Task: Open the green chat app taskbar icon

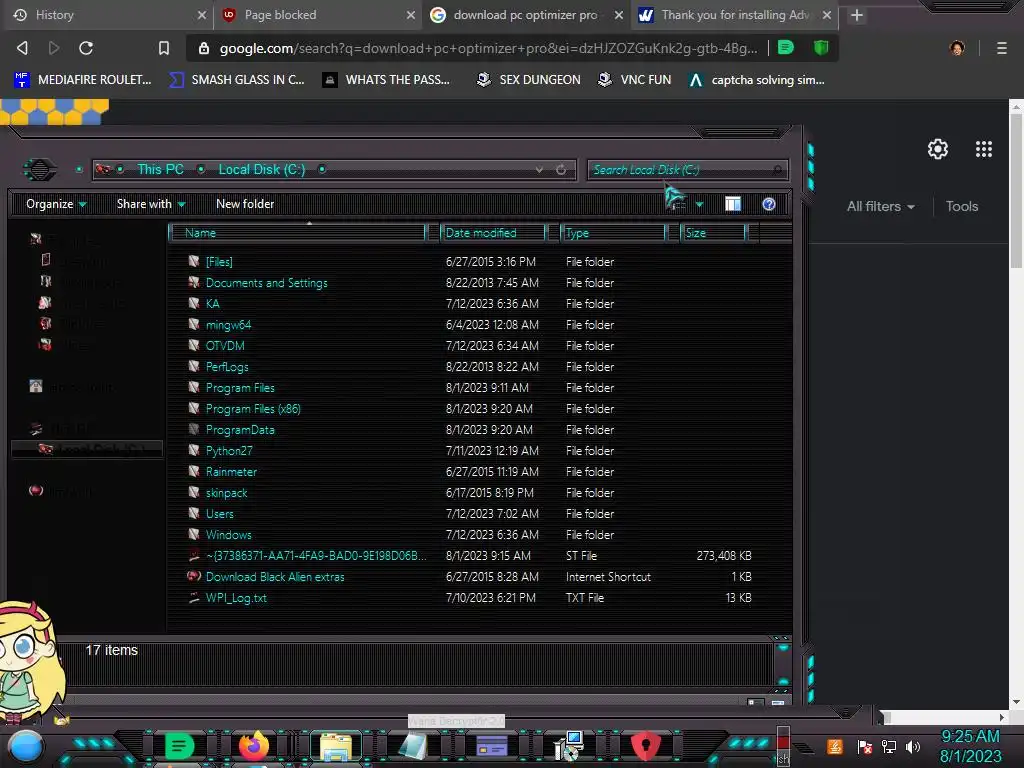Action: 179,746
